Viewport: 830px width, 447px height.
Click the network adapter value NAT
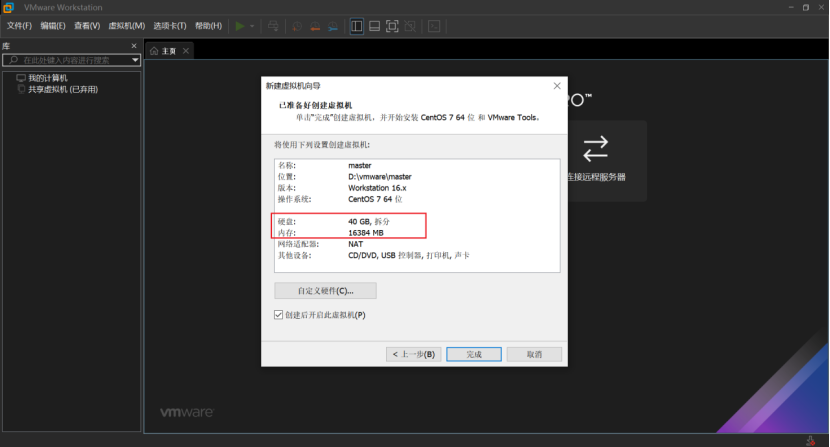[356, 244]
